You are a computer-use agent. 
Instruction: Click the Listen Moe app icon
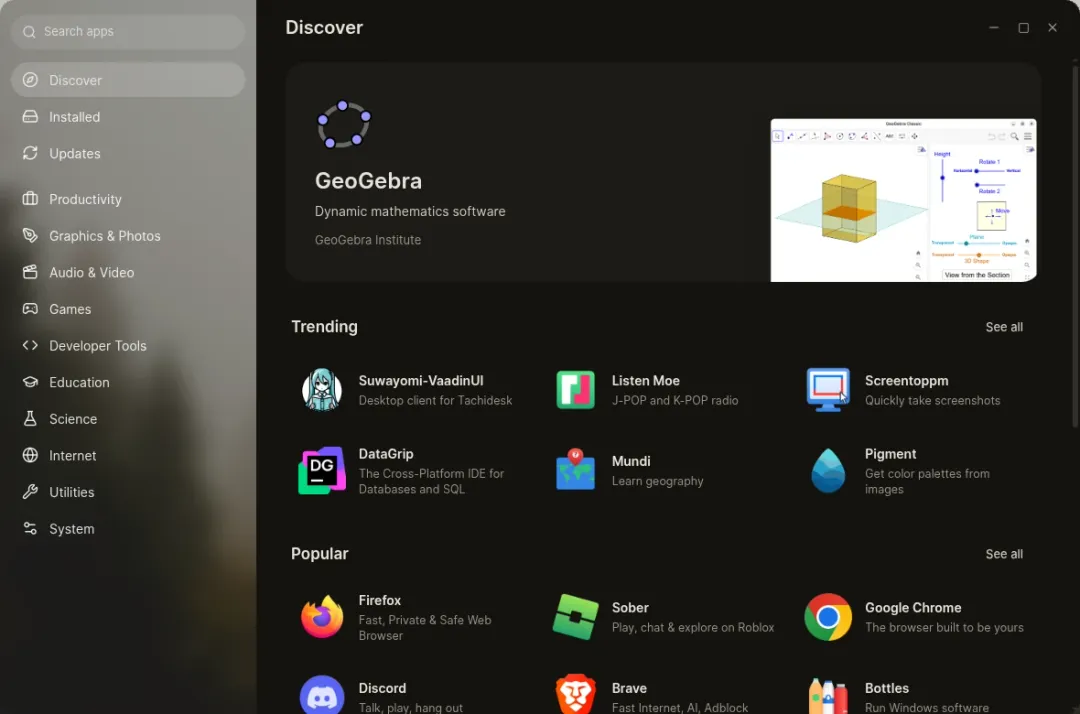[575, 390]
